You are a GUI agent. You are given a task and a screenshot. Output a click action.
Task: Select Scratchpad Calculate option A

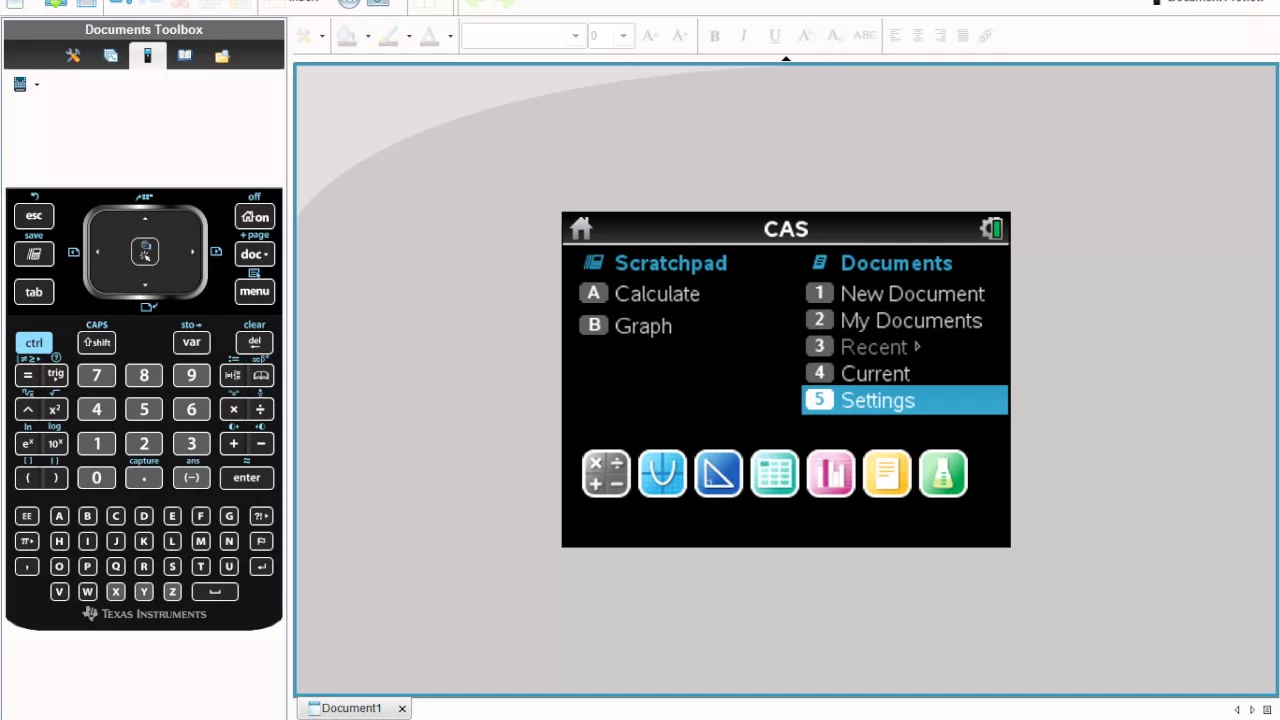640,294
